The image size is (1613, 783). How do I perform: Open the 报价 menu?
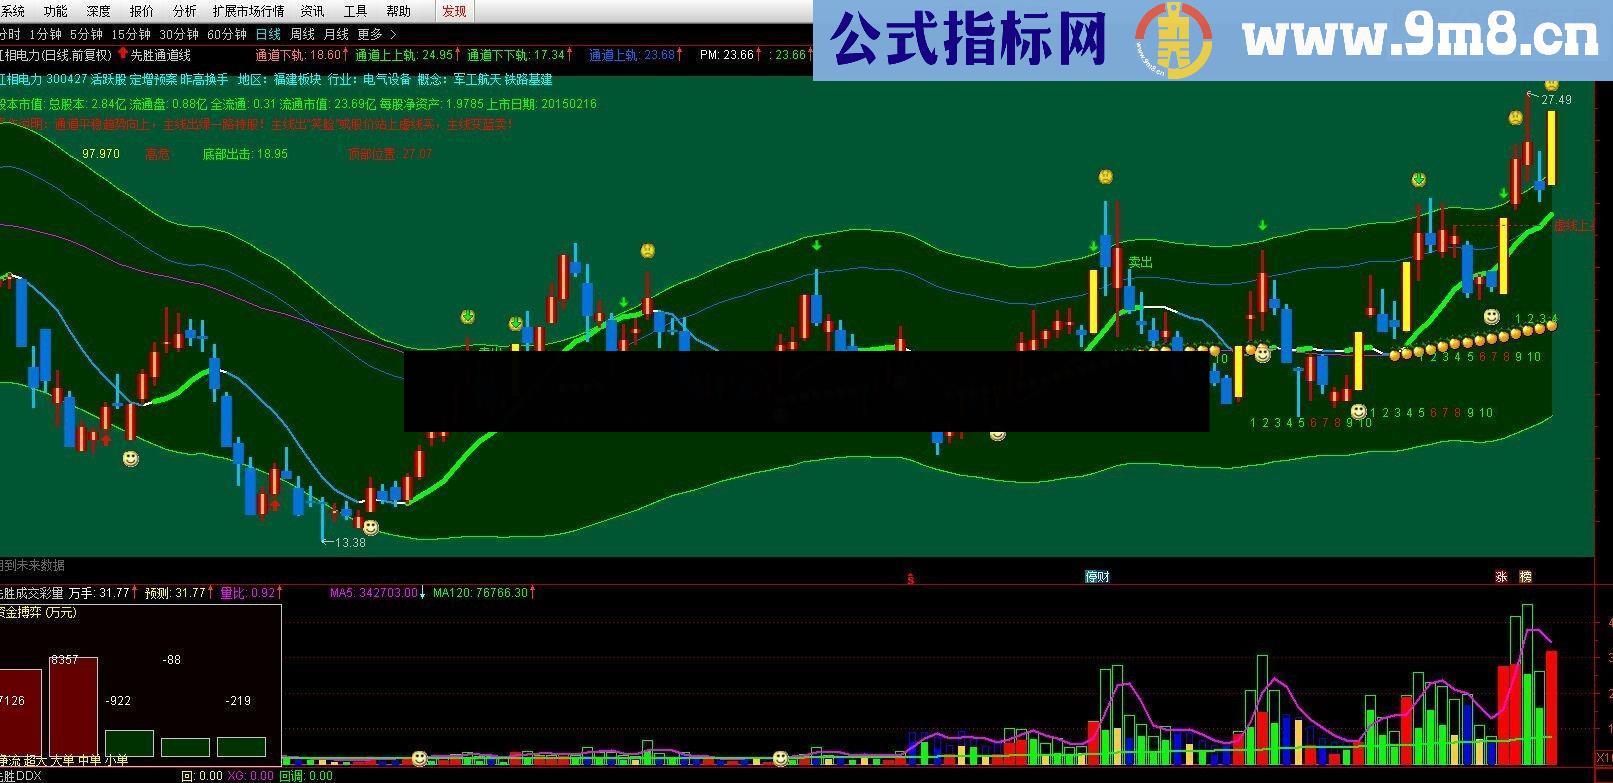click(x=142, y=11)
